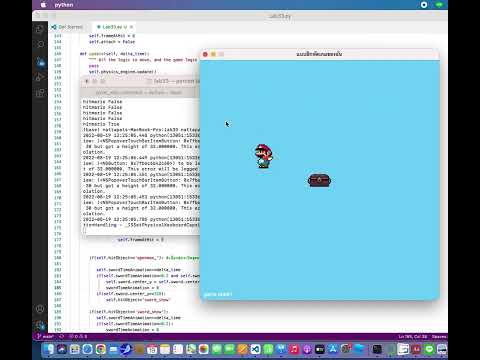Open App Store from the Dock
This screenshot has width=480, height=360.
pos(332,349)
